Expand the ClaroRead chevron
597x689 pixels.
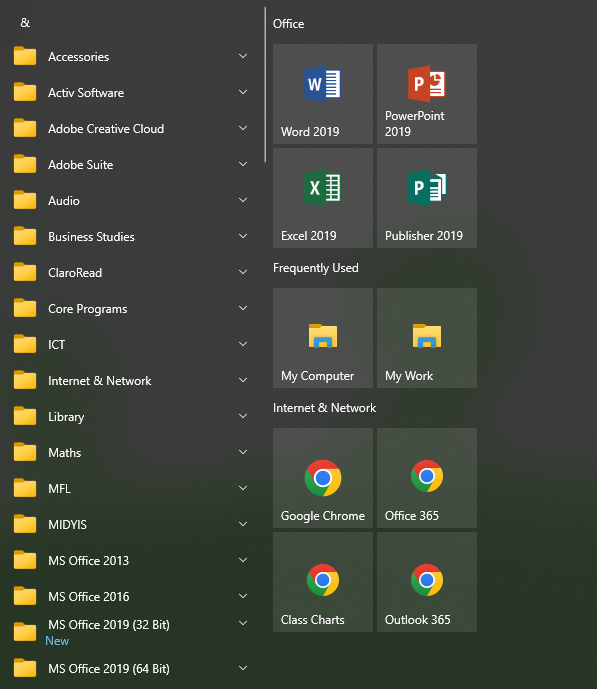pyautogui.click(x=243, y=272)
